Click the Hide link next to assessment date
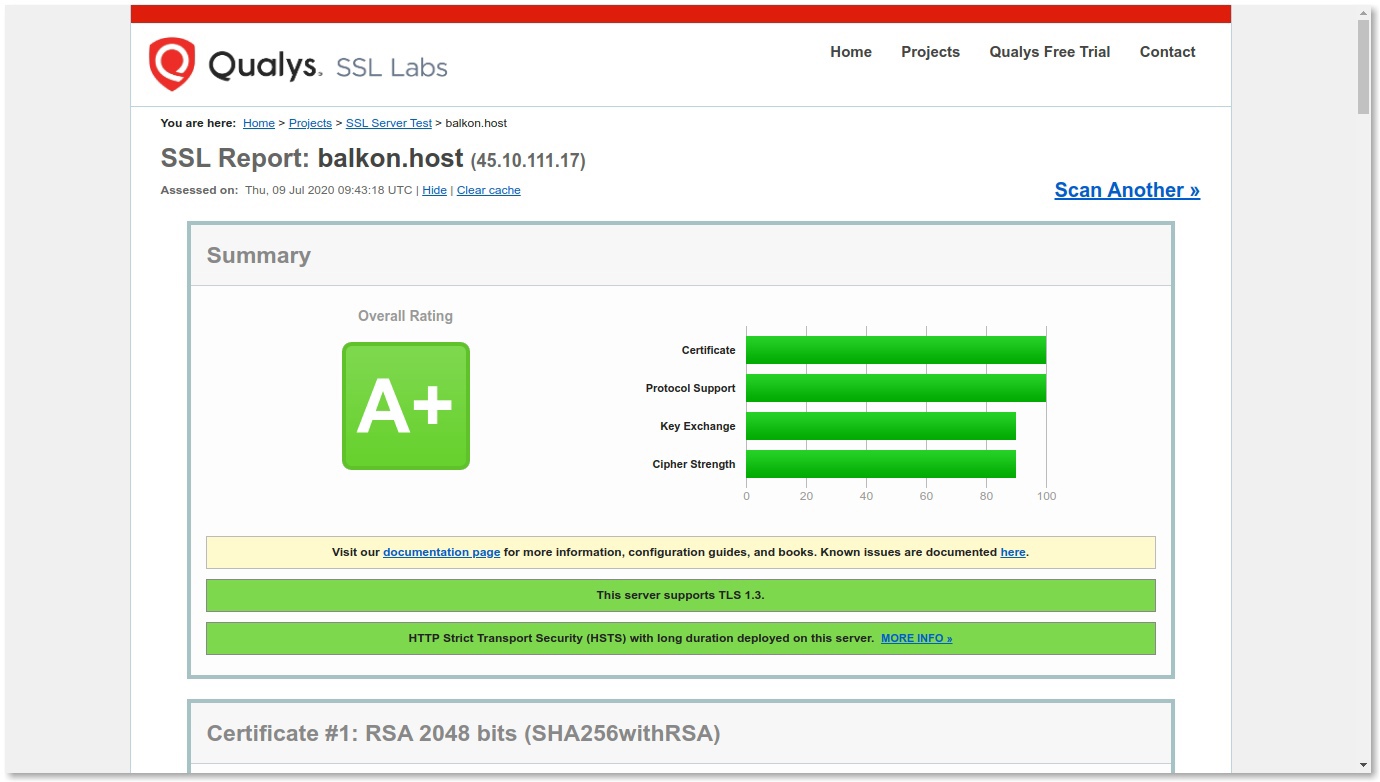Image resolution: width=1380 pixels, height=782 pixels. [x=435, y=190]
